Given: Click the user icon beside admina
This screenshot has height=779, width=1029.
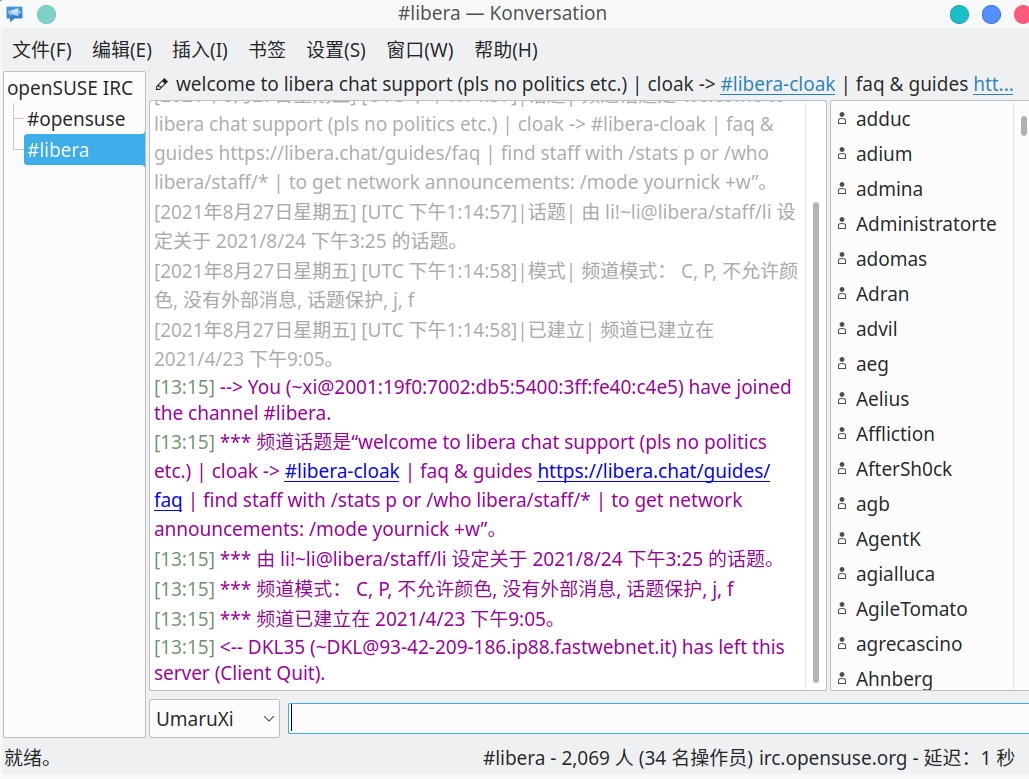Looking at the screenshot, I should point(842,189).
